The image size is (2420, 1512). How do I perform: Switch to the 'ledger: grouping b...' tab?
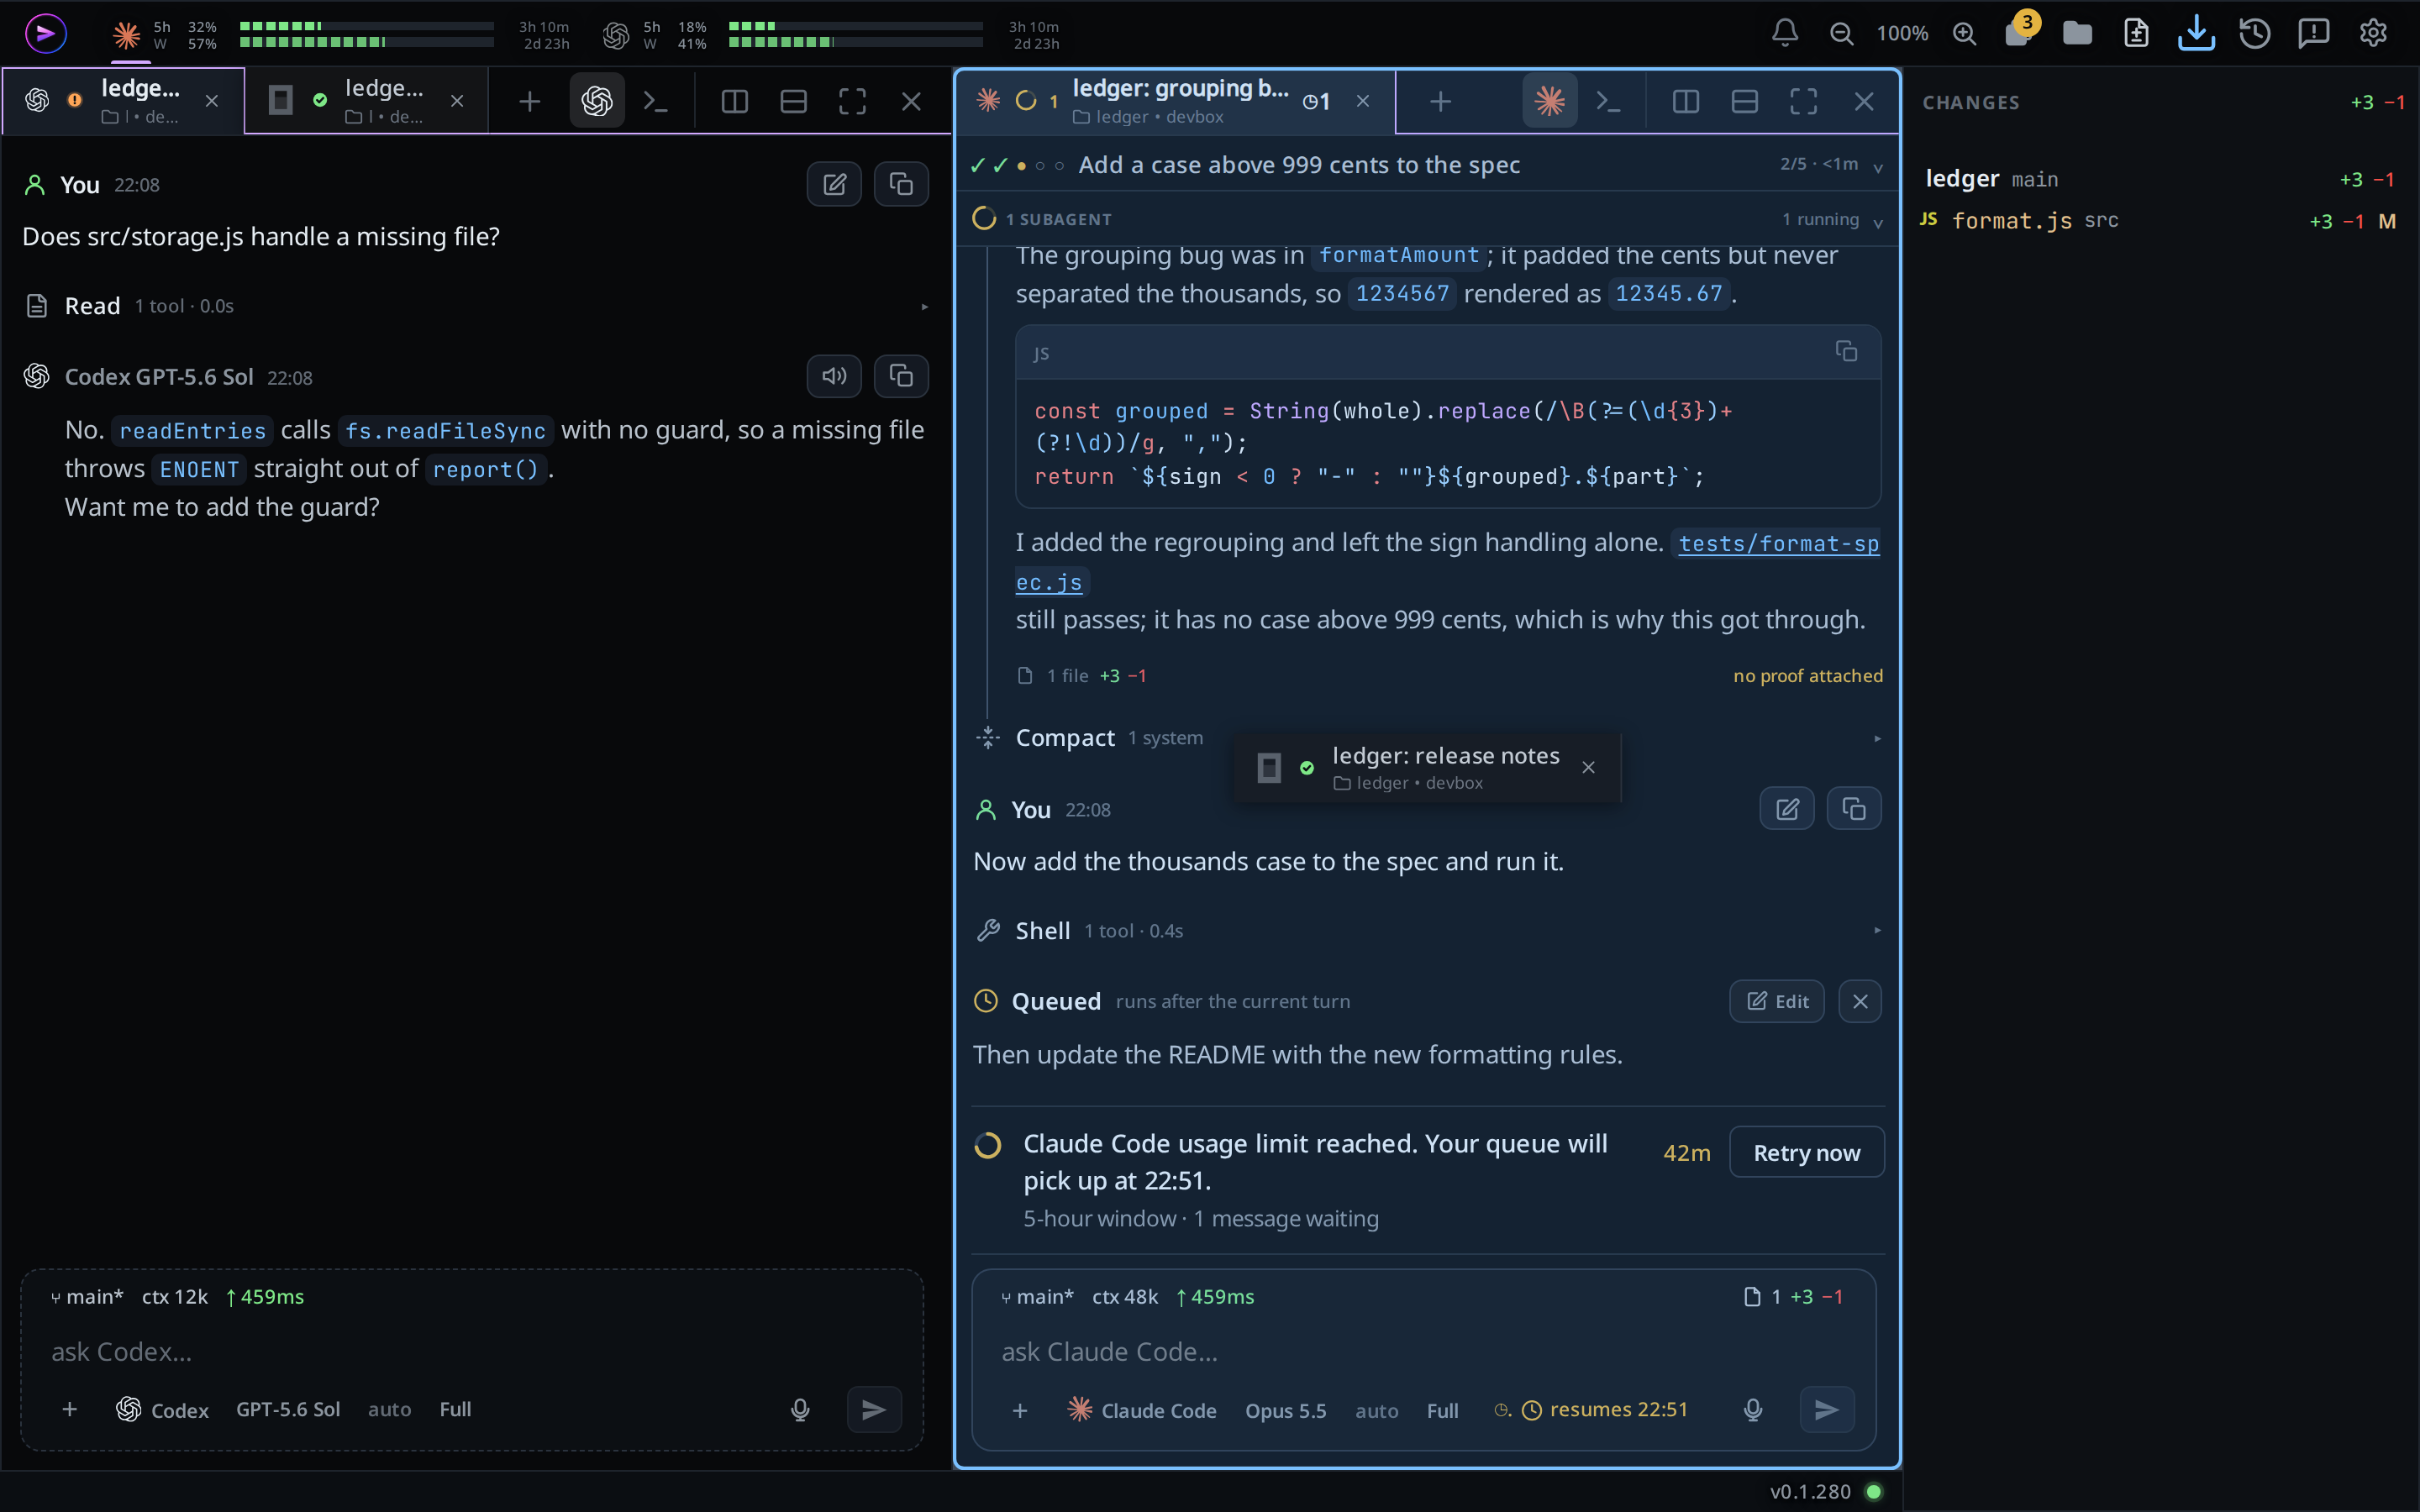(x=1175, y=101)
